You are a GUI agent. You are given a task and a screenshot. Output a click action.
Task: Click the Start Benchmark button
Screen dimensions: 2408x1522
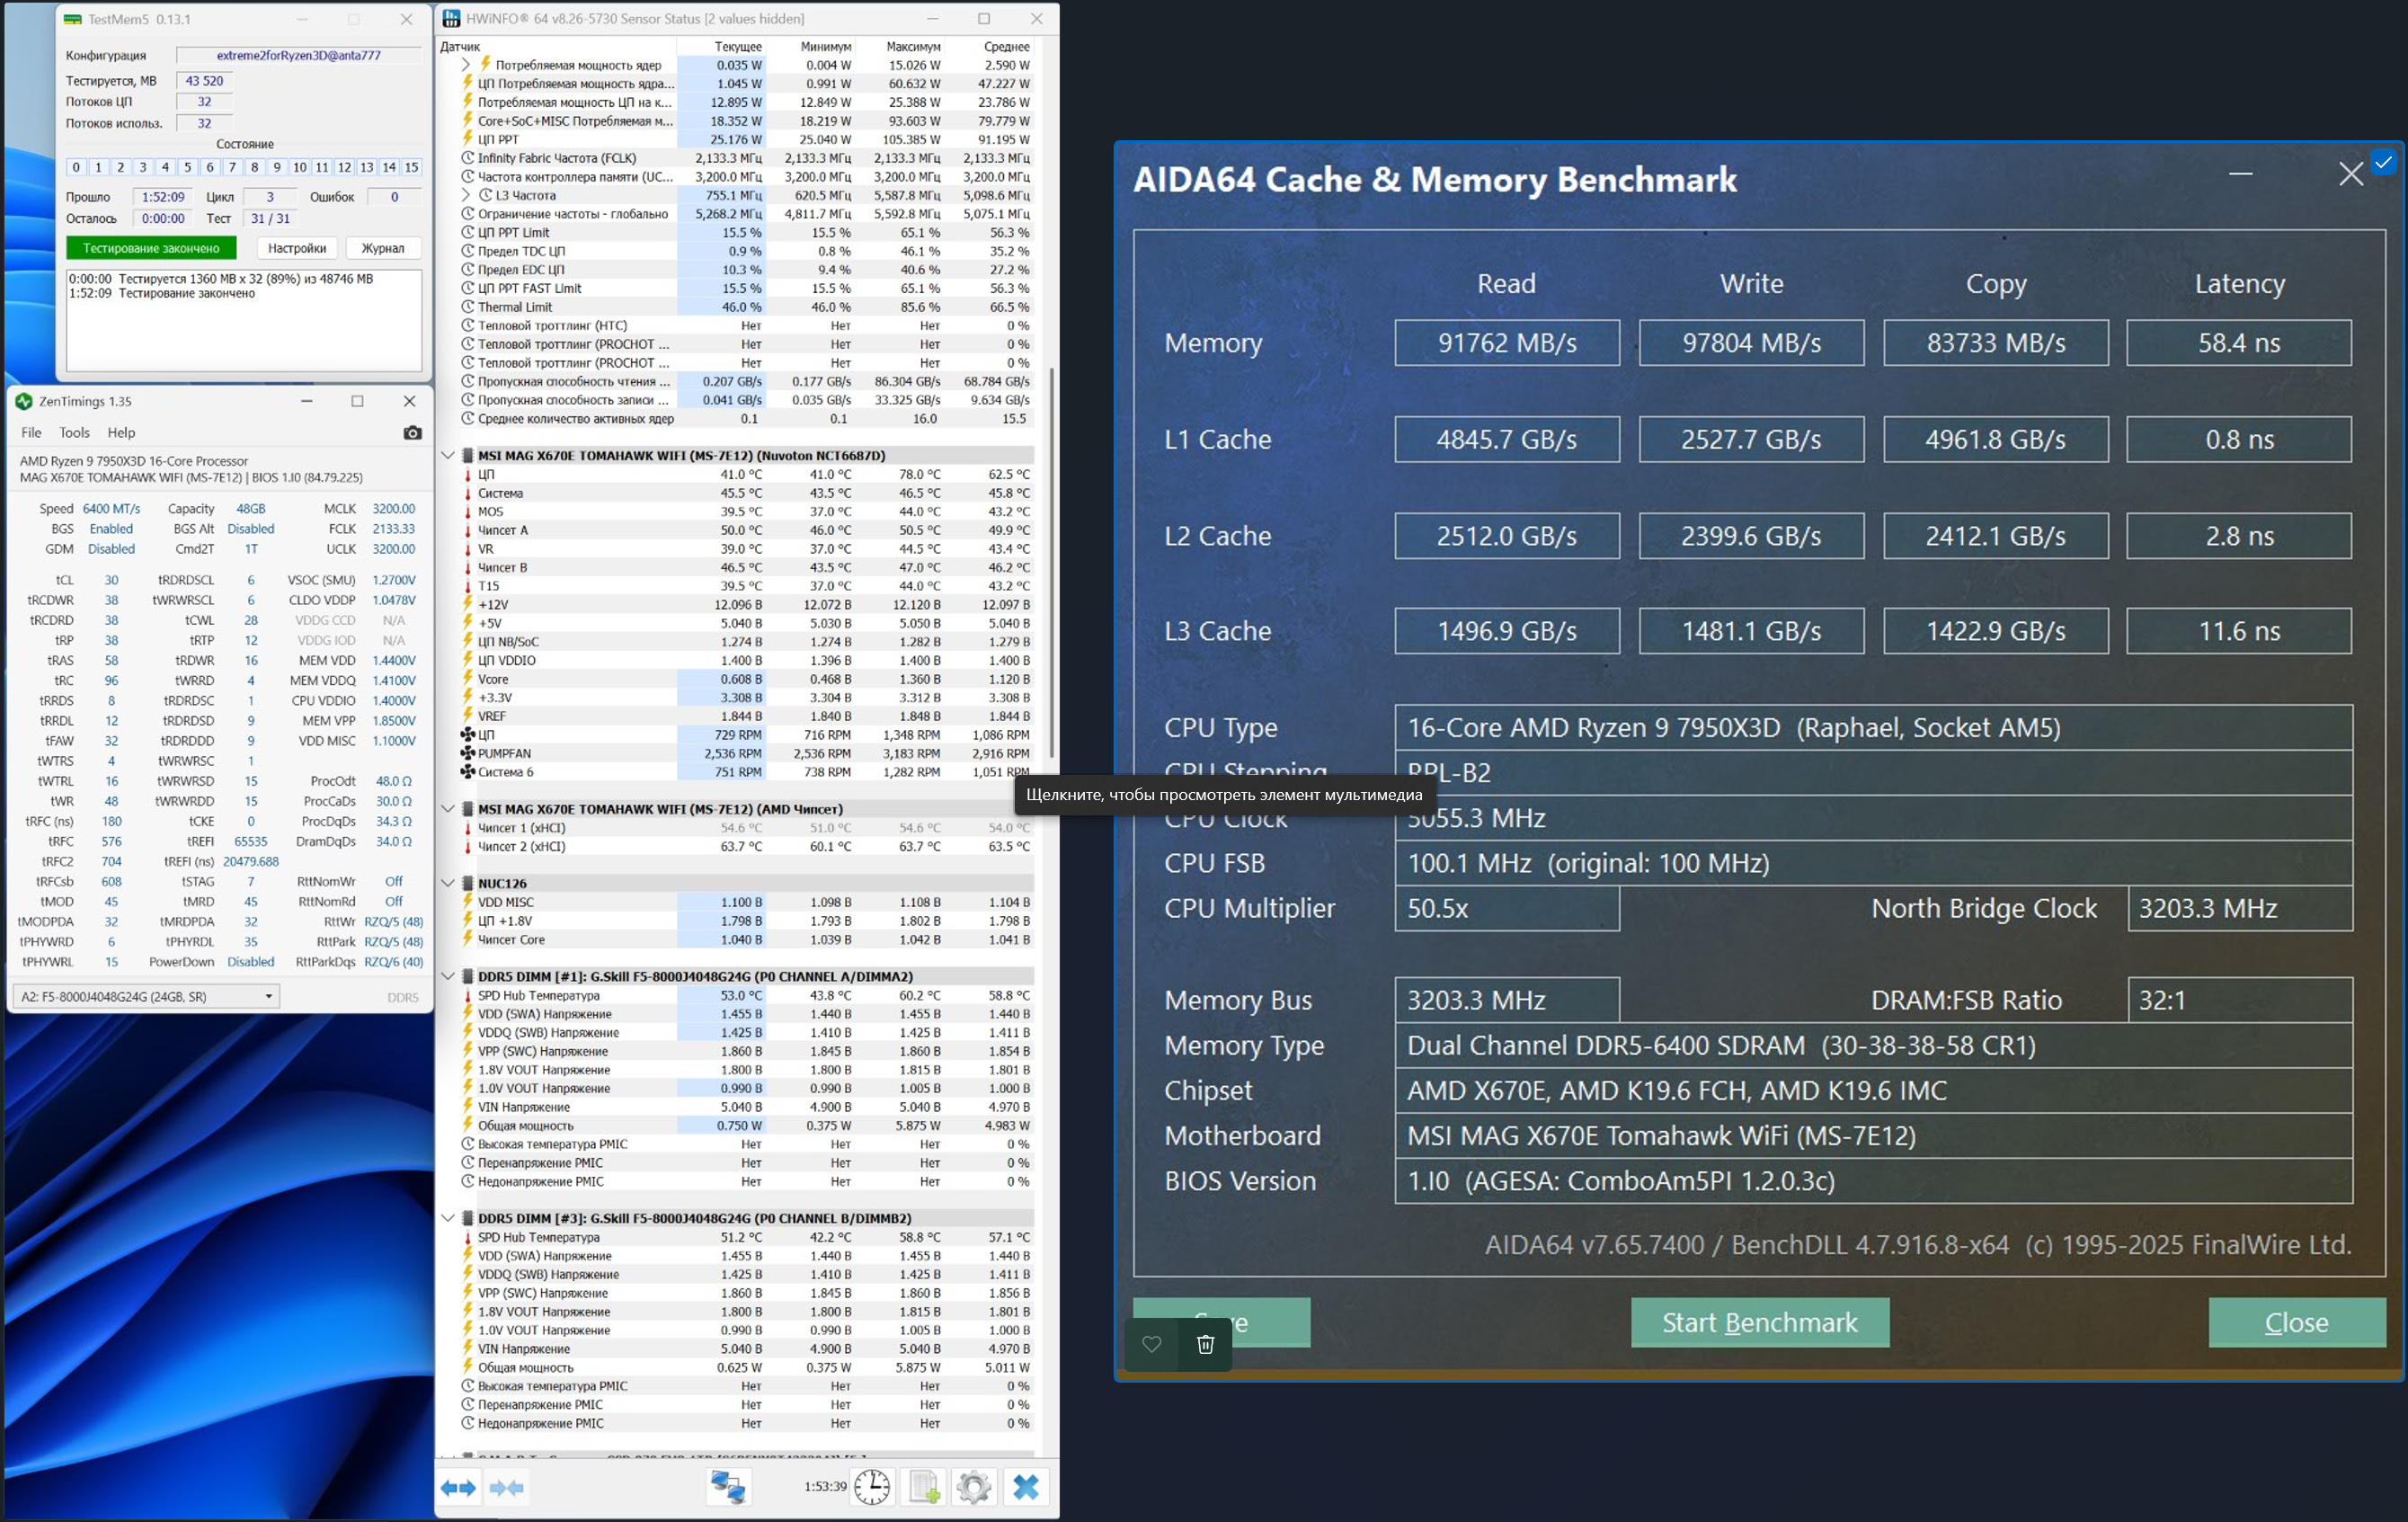1759,1322
